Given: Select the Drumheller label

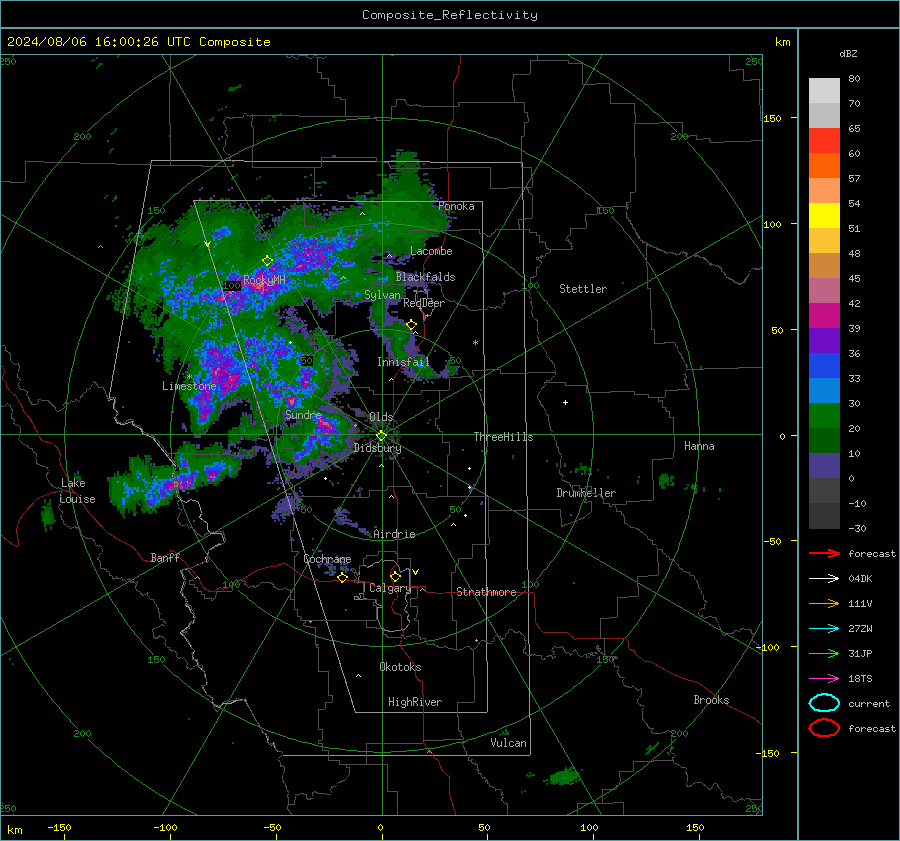Looking at the screenshot, I should [x=586, y=493].
